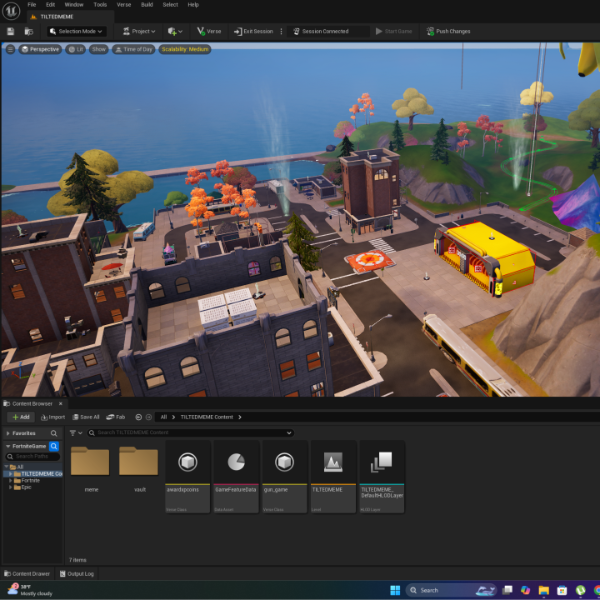Select the GameFeatureData asset

[x=236, y=477]
